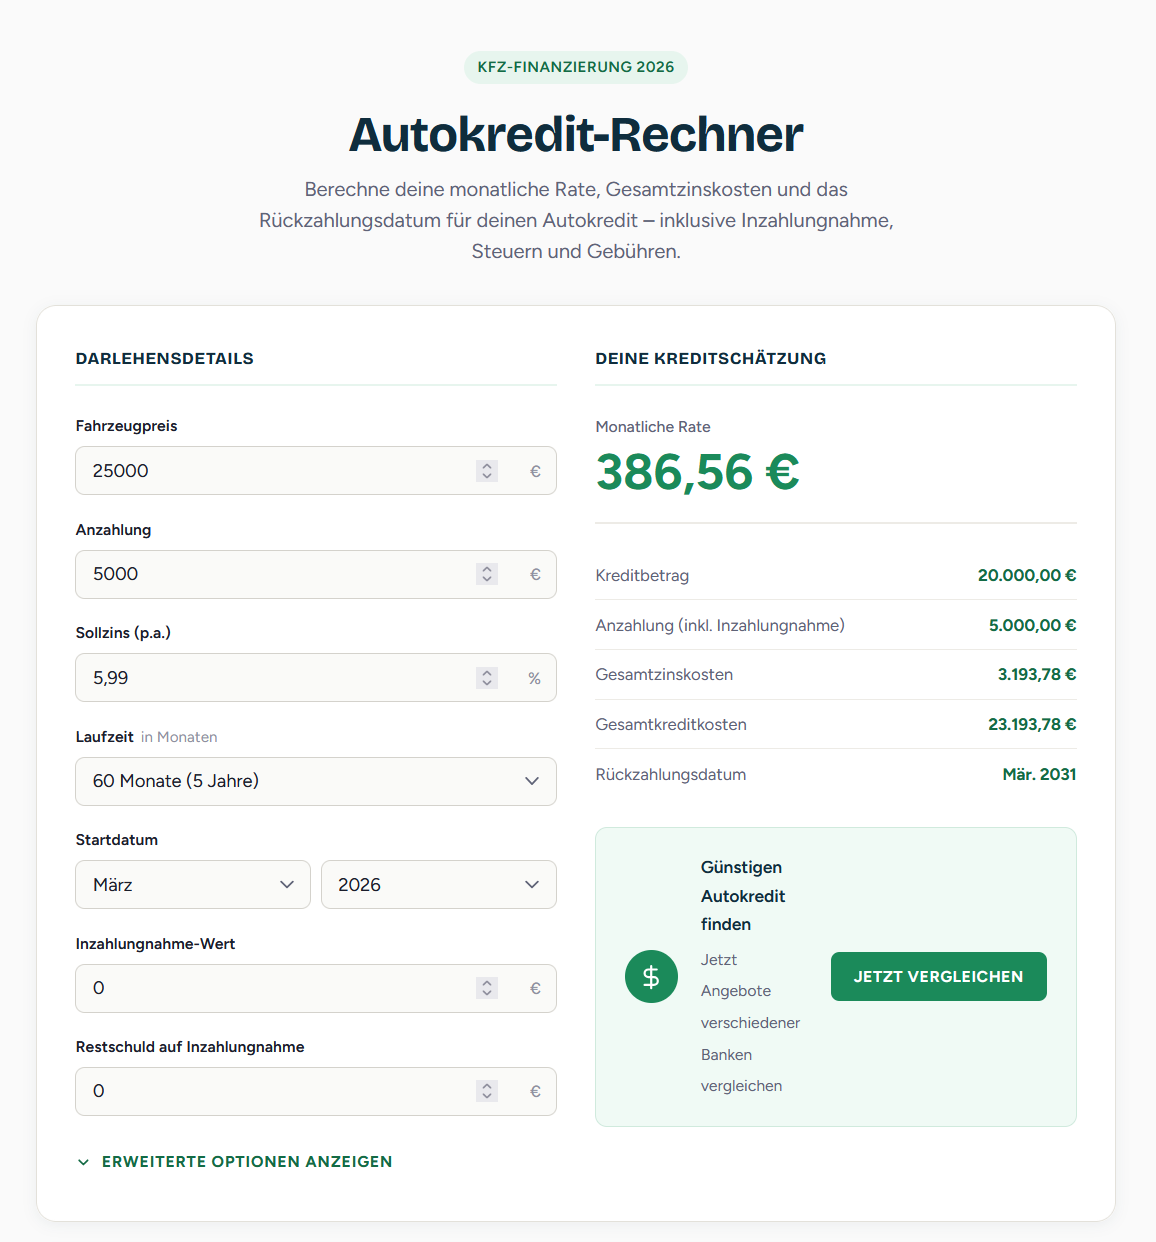The image size is (1156, 1242).
Task: Click the Gesamtzinskosten value 3.193,78 €
Action: 1037,674
